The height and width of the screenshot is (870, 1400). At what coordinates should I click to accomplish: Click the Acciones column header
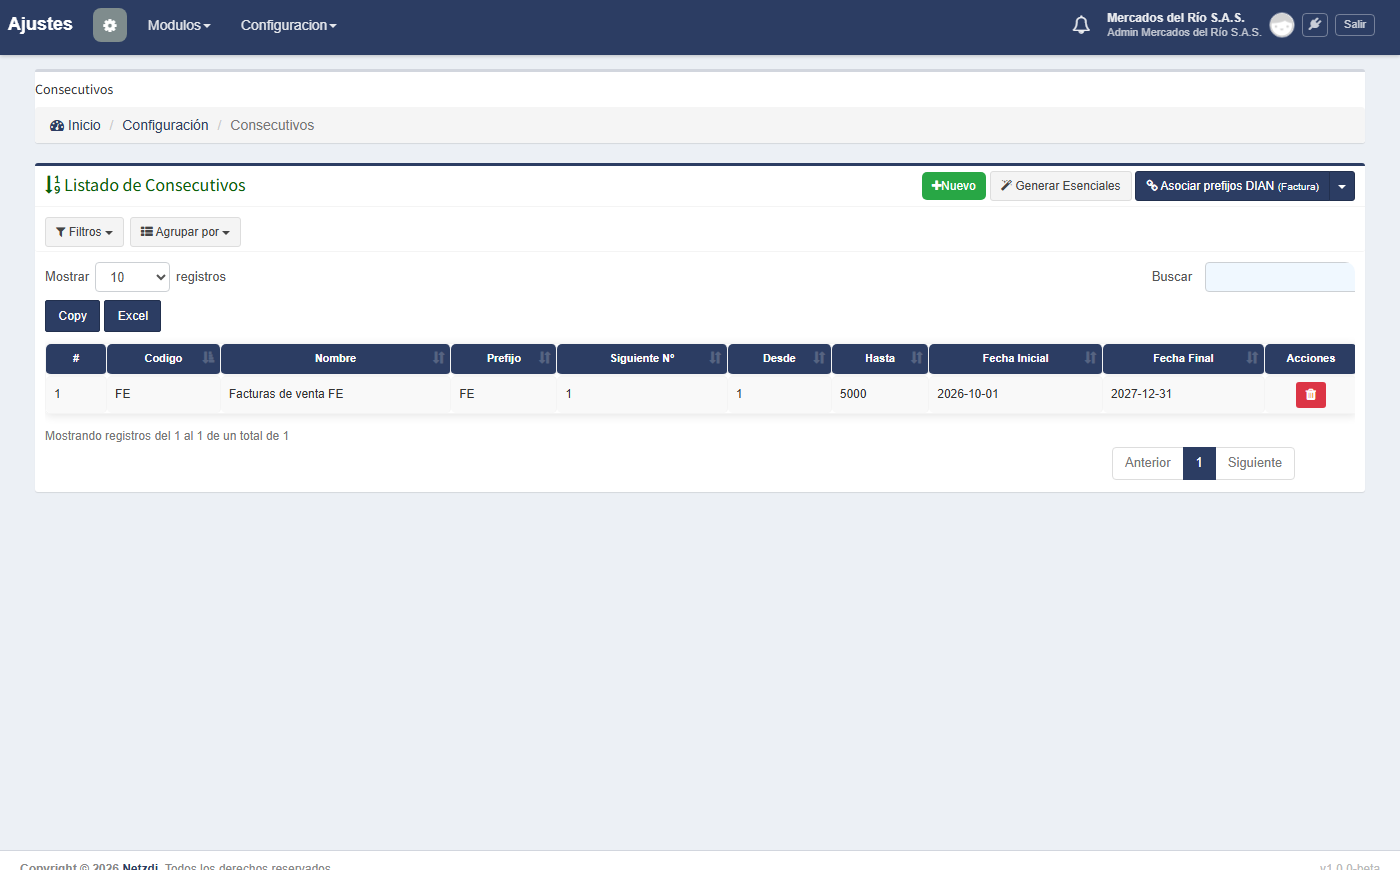(x=1310, y=359)
